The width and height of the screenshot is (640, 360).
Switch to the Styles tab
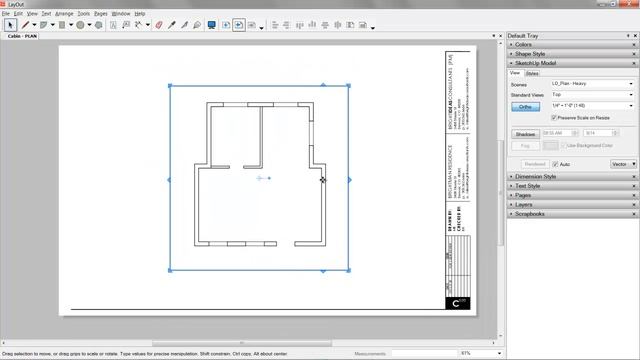532,73
